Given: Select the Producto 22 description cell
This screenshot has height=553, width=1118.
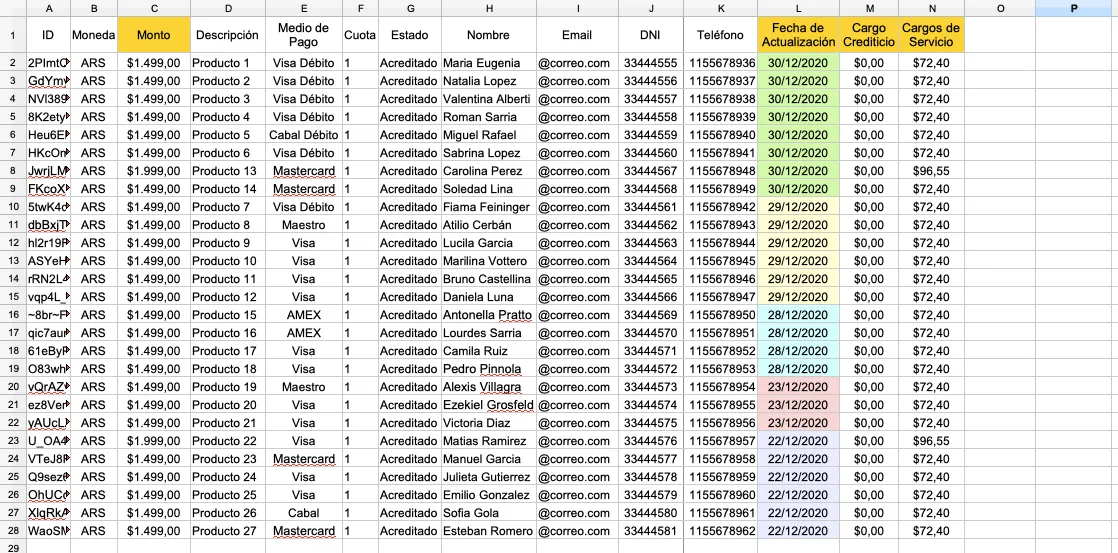Looking at the screenshot, I should pyautogui.click(x=227, y=441).
